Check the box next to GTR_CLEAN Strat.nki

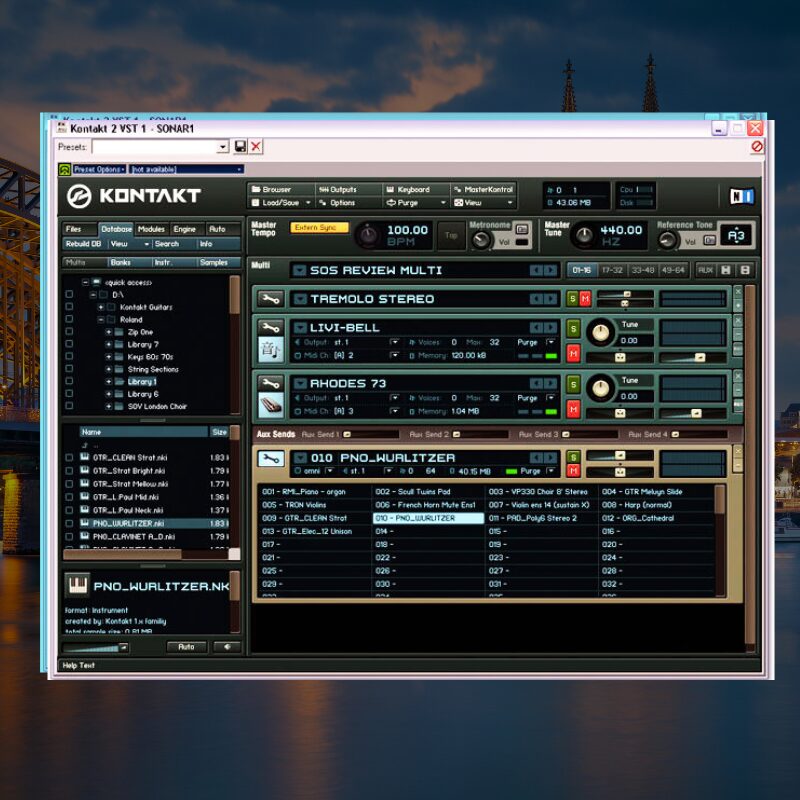click(x=69, y=457)
